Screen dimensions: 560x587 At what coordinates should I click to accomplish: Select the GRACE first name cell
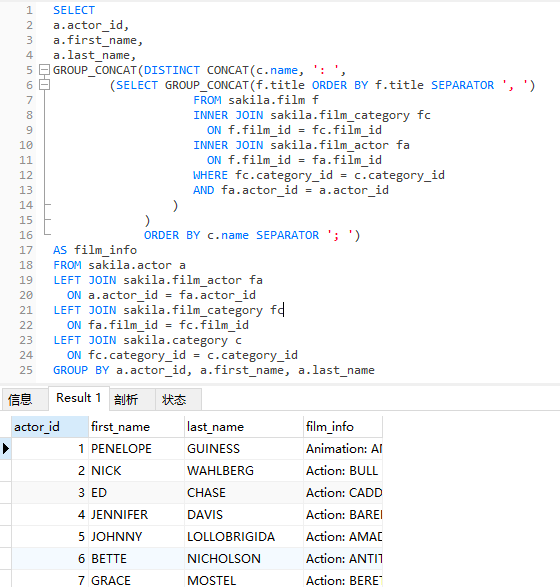136,579
